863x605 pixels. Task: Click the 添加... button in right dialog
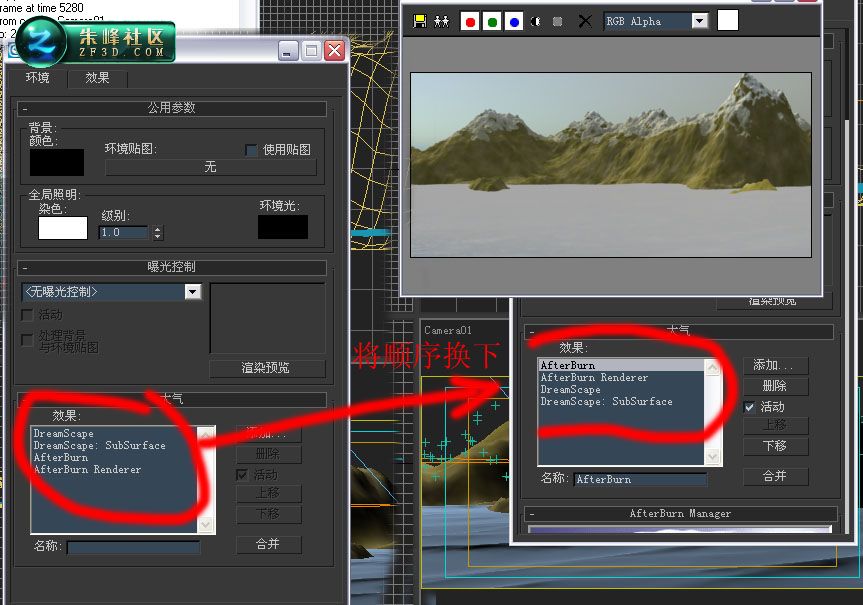(775, 365)
